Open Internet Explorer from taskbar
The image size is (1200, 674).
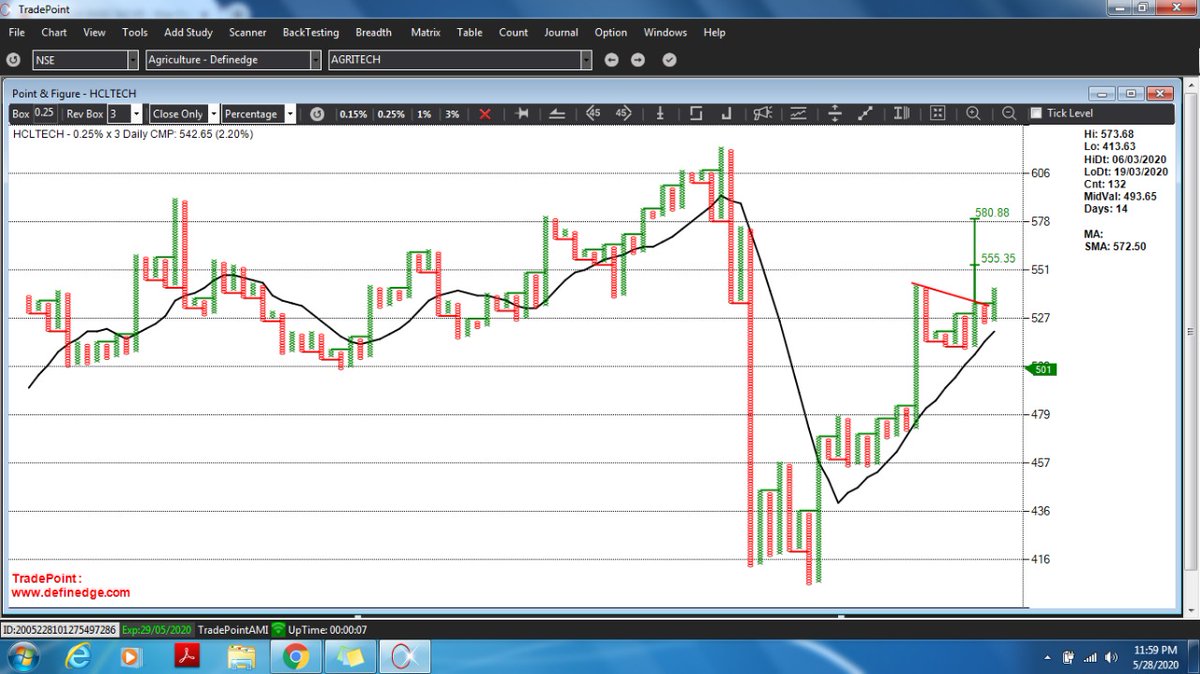[x=79, y=657]
